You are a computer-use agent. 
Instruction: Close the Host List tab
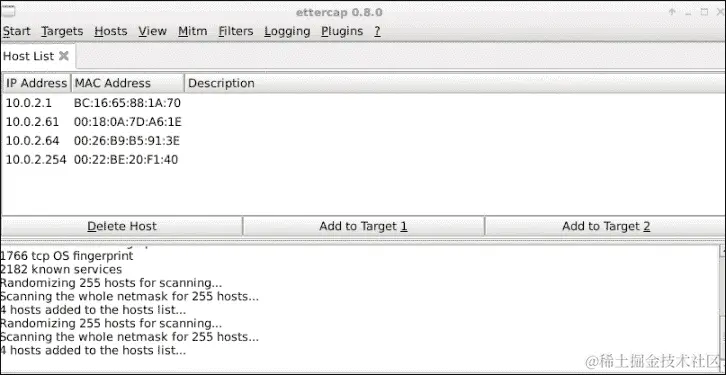64,56
